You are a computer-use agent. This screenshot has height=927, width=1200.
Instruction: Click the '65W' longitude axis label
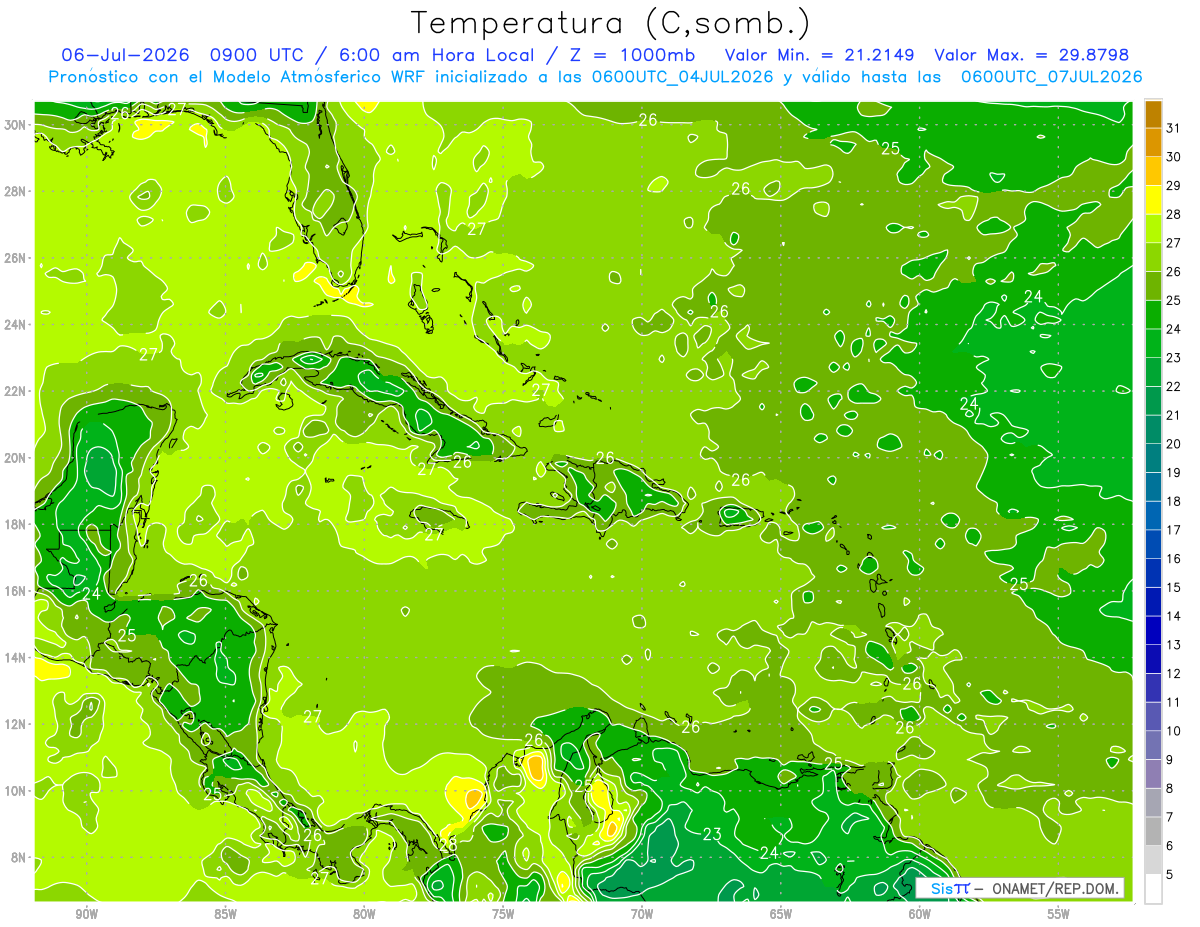pyautogui.click(x=781, y=915)
